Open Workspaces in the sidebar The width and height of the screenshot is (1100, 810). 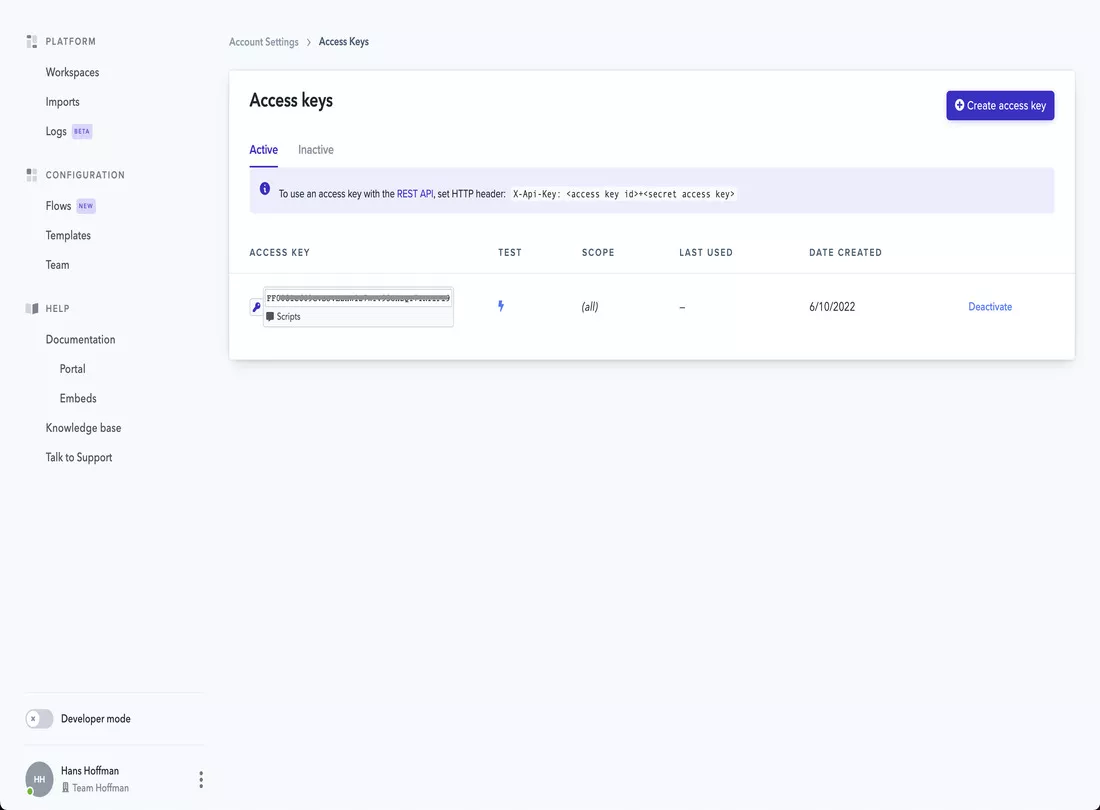click(x=72, y=72)
